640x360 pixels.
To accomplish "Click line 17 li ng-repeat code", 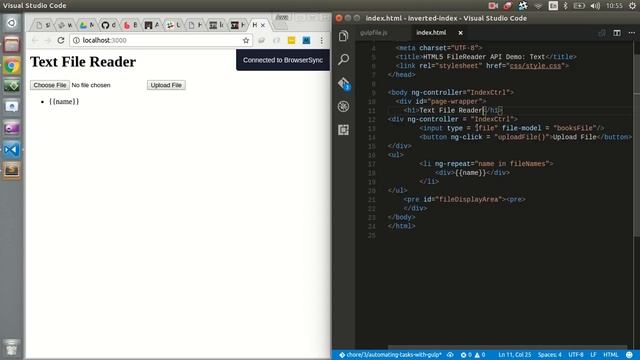I will pos(486,164).
